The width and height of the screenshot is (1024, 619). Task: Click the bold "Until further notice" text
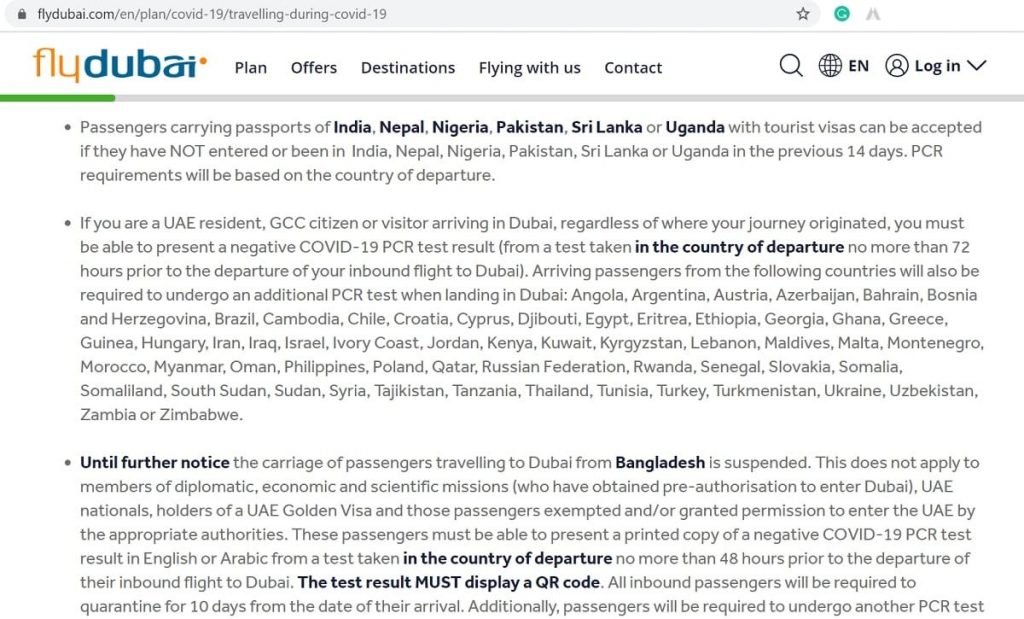tap(155, 462)
